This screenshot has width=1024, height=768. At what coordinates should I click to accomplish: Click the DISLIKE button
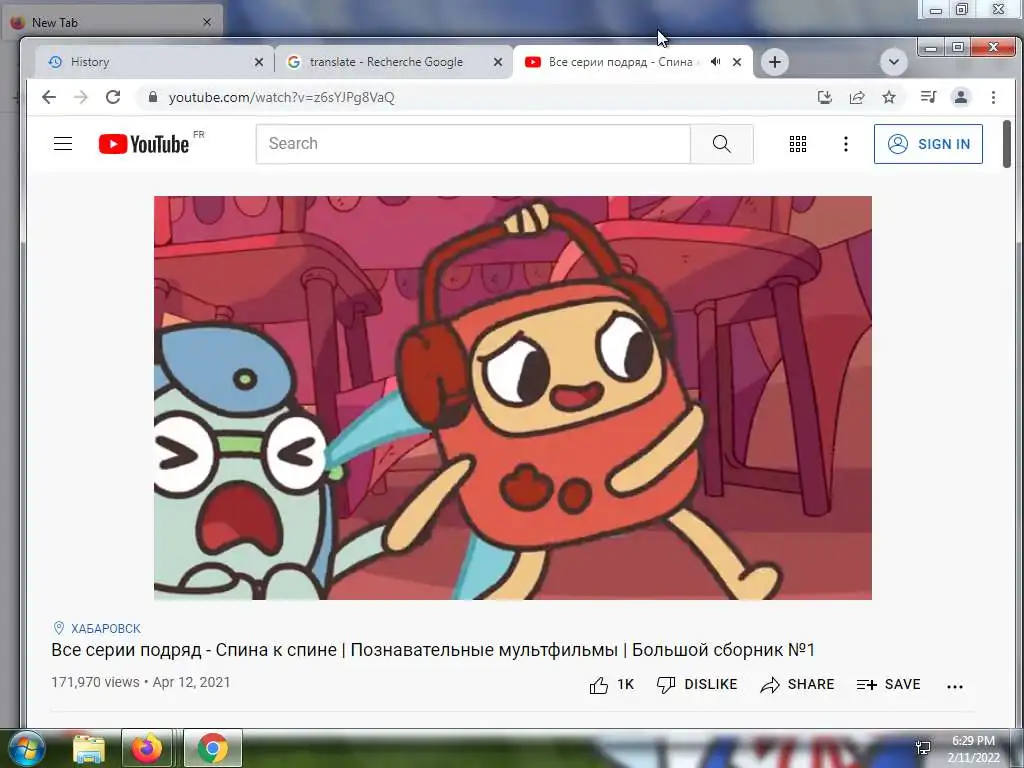pyautogui.click(x=697, y=684)
